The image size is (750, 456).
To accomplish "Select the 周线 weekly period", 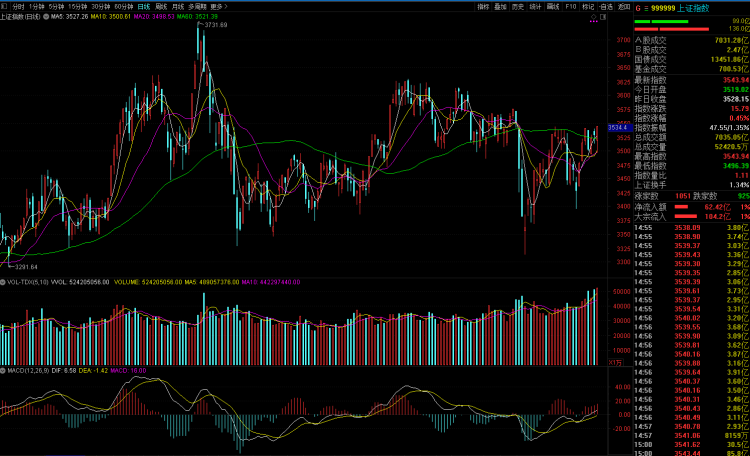I will click(161, 6).
